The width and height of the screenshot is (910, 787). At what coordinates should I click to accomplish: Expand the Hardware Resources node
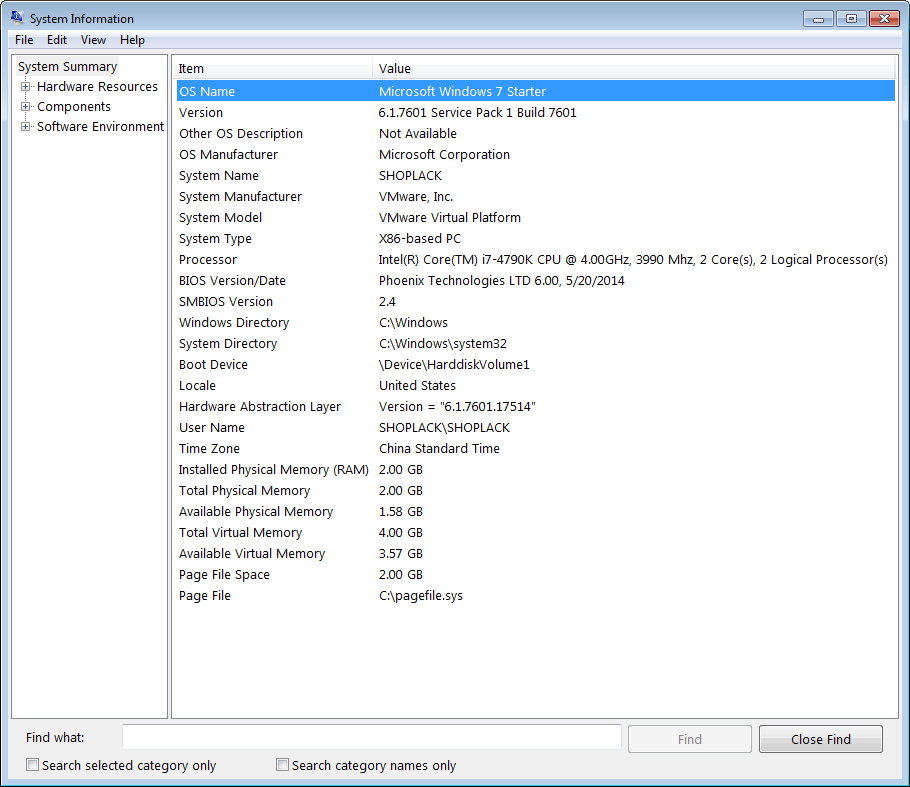[x=25, y=86]
